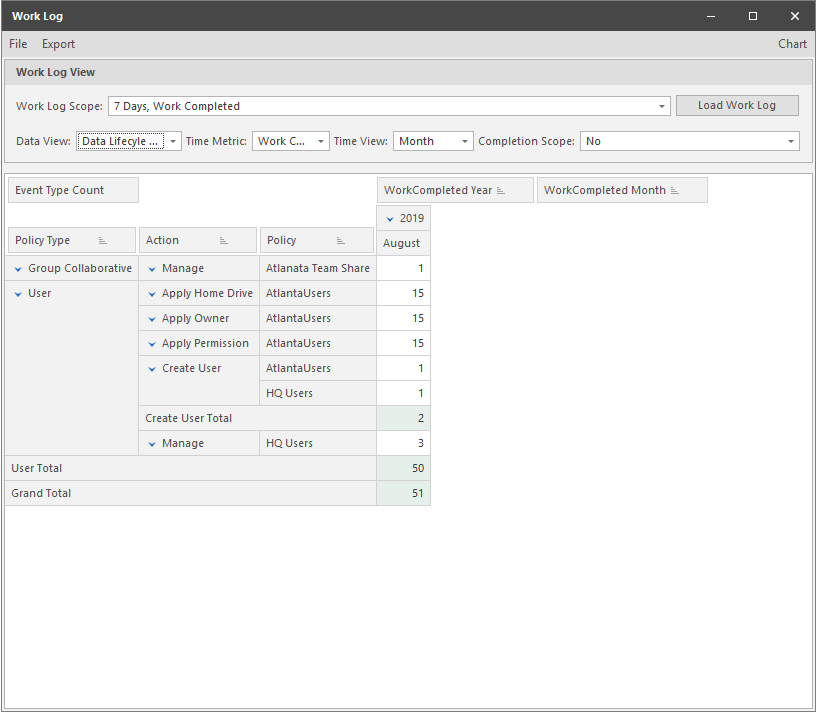Collapse the Create User action group

click(150, 368)
